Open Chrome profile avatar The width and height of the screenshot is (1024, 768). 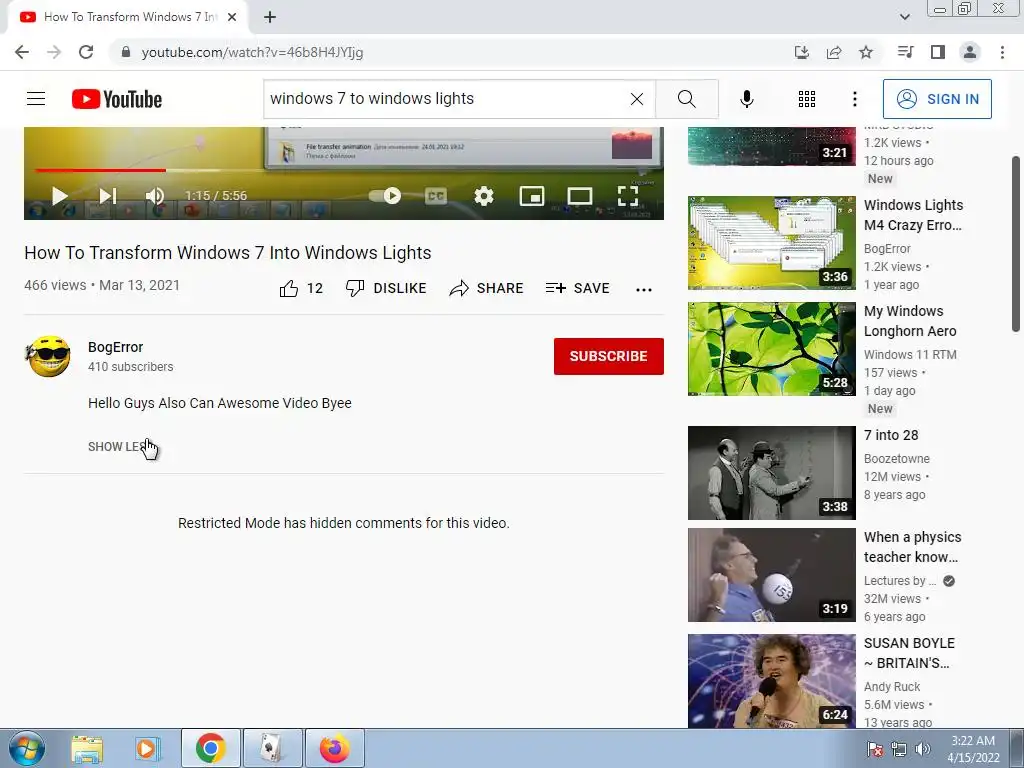[970, 52]
